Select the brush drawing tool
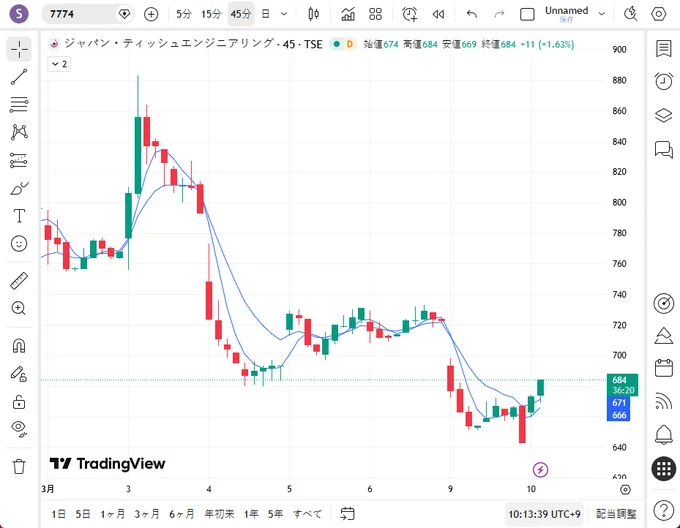680x528 pixels. [x=19, y=189]
